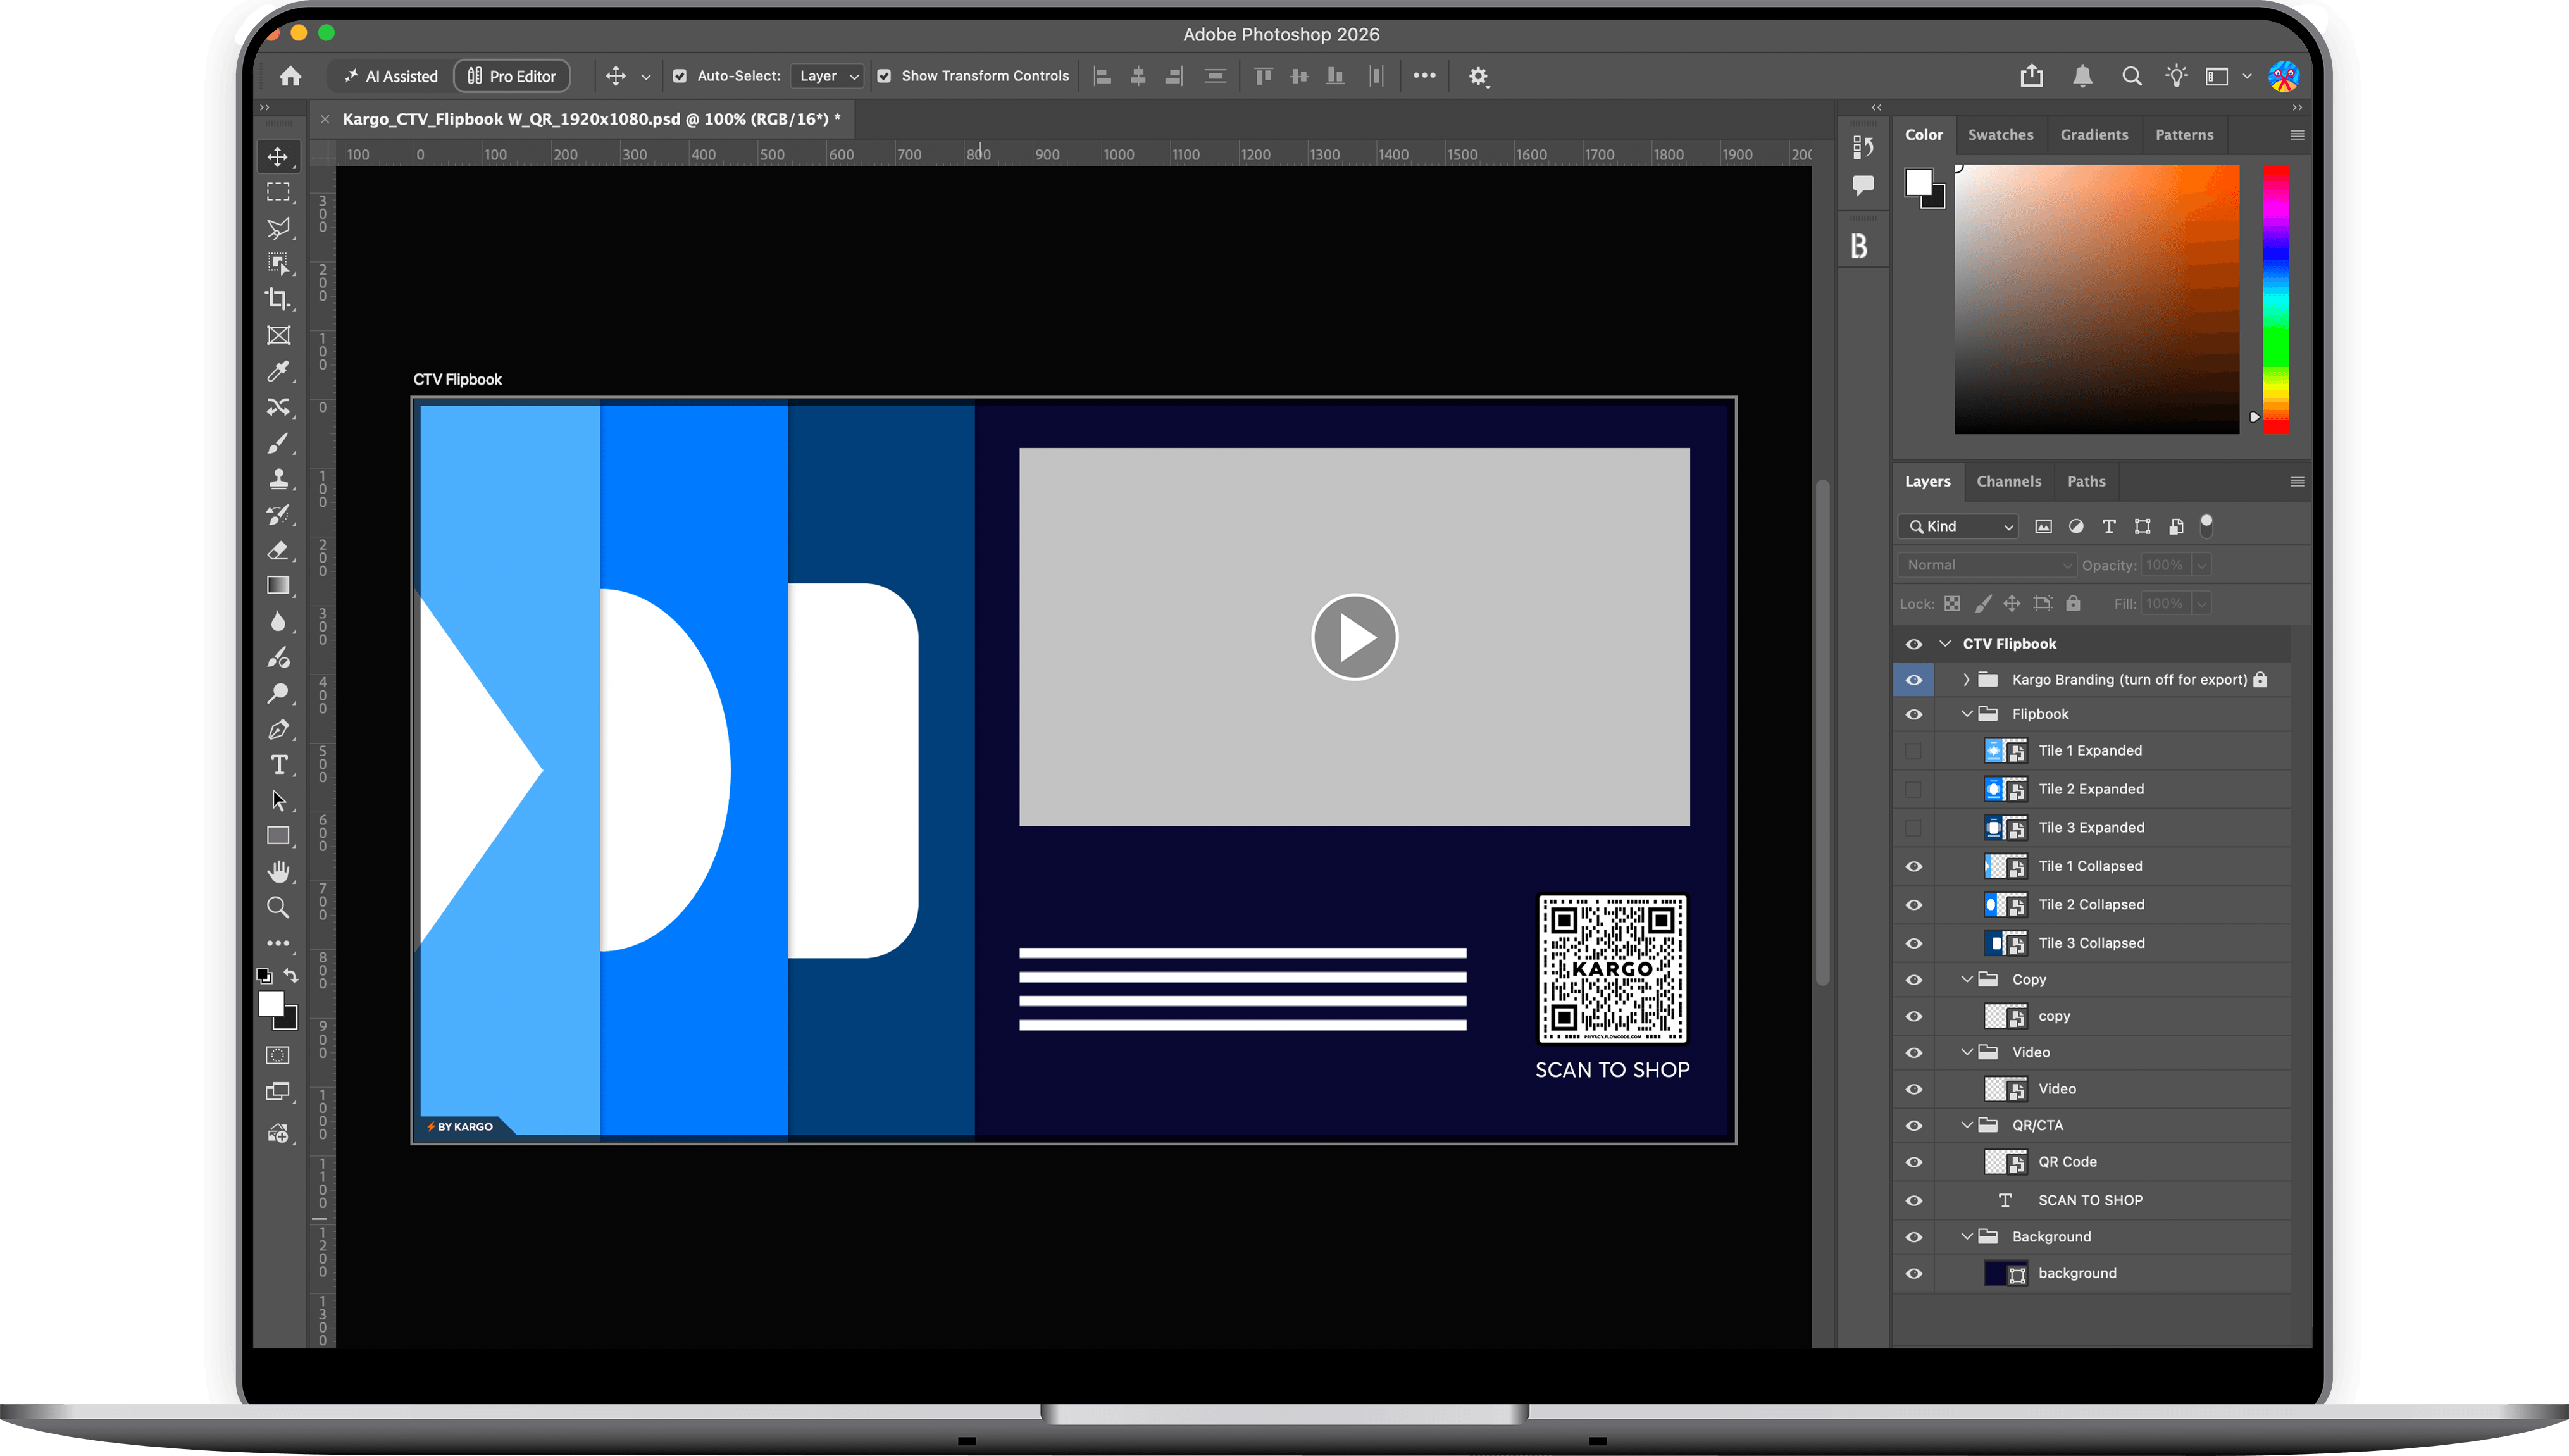The height and width of the screenshot is (1456, 2569).
Task: Collapse the Video group
Action: [x=1966, y=1052]
